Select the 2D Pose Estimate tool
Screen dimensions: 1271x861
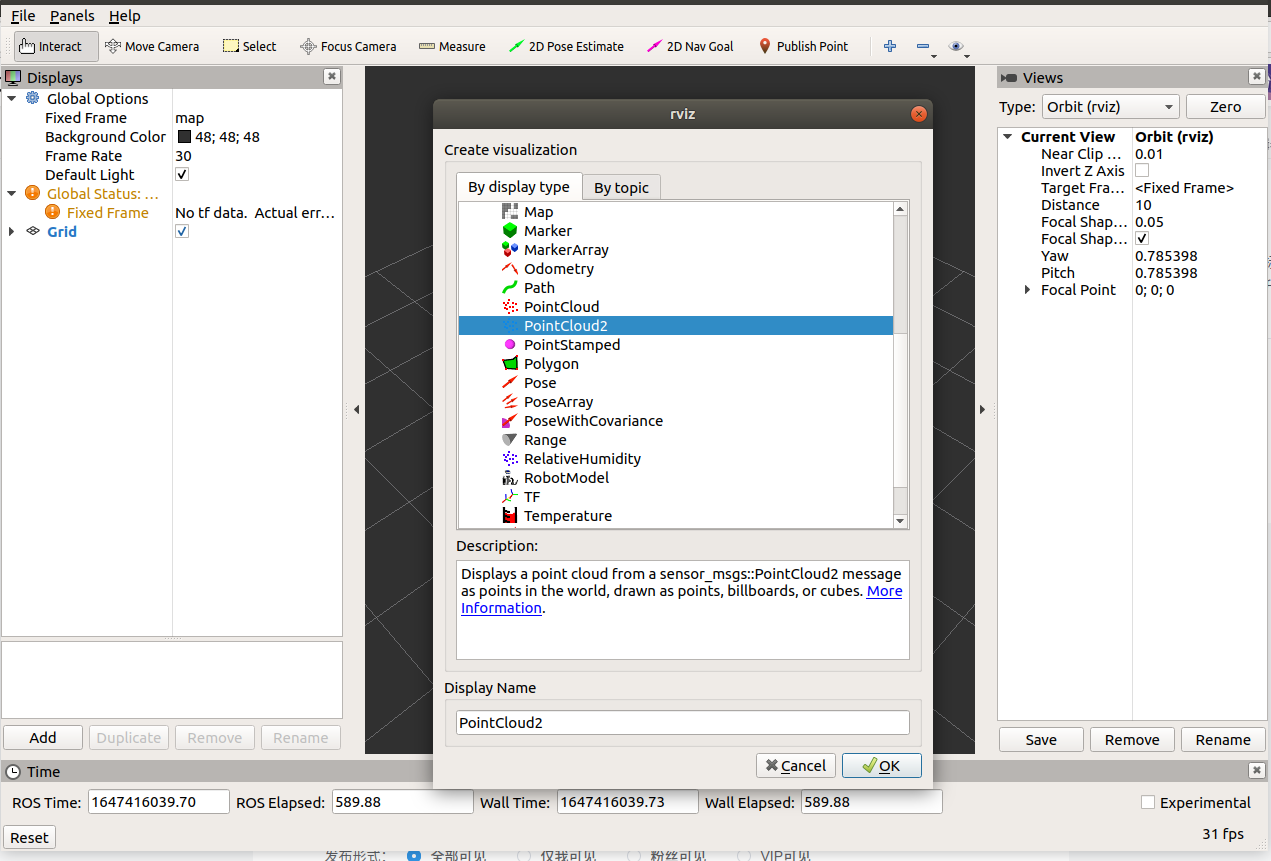pyautogui.click(x=566, y=46)
